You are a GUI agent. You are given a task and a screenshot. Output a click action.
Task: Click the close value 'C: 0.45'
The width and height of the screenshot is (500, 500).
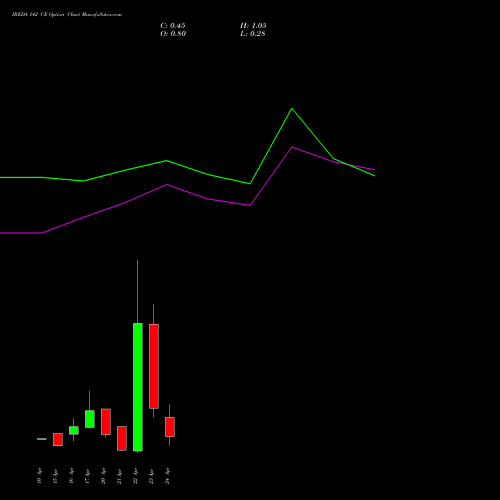pos(173,26)
